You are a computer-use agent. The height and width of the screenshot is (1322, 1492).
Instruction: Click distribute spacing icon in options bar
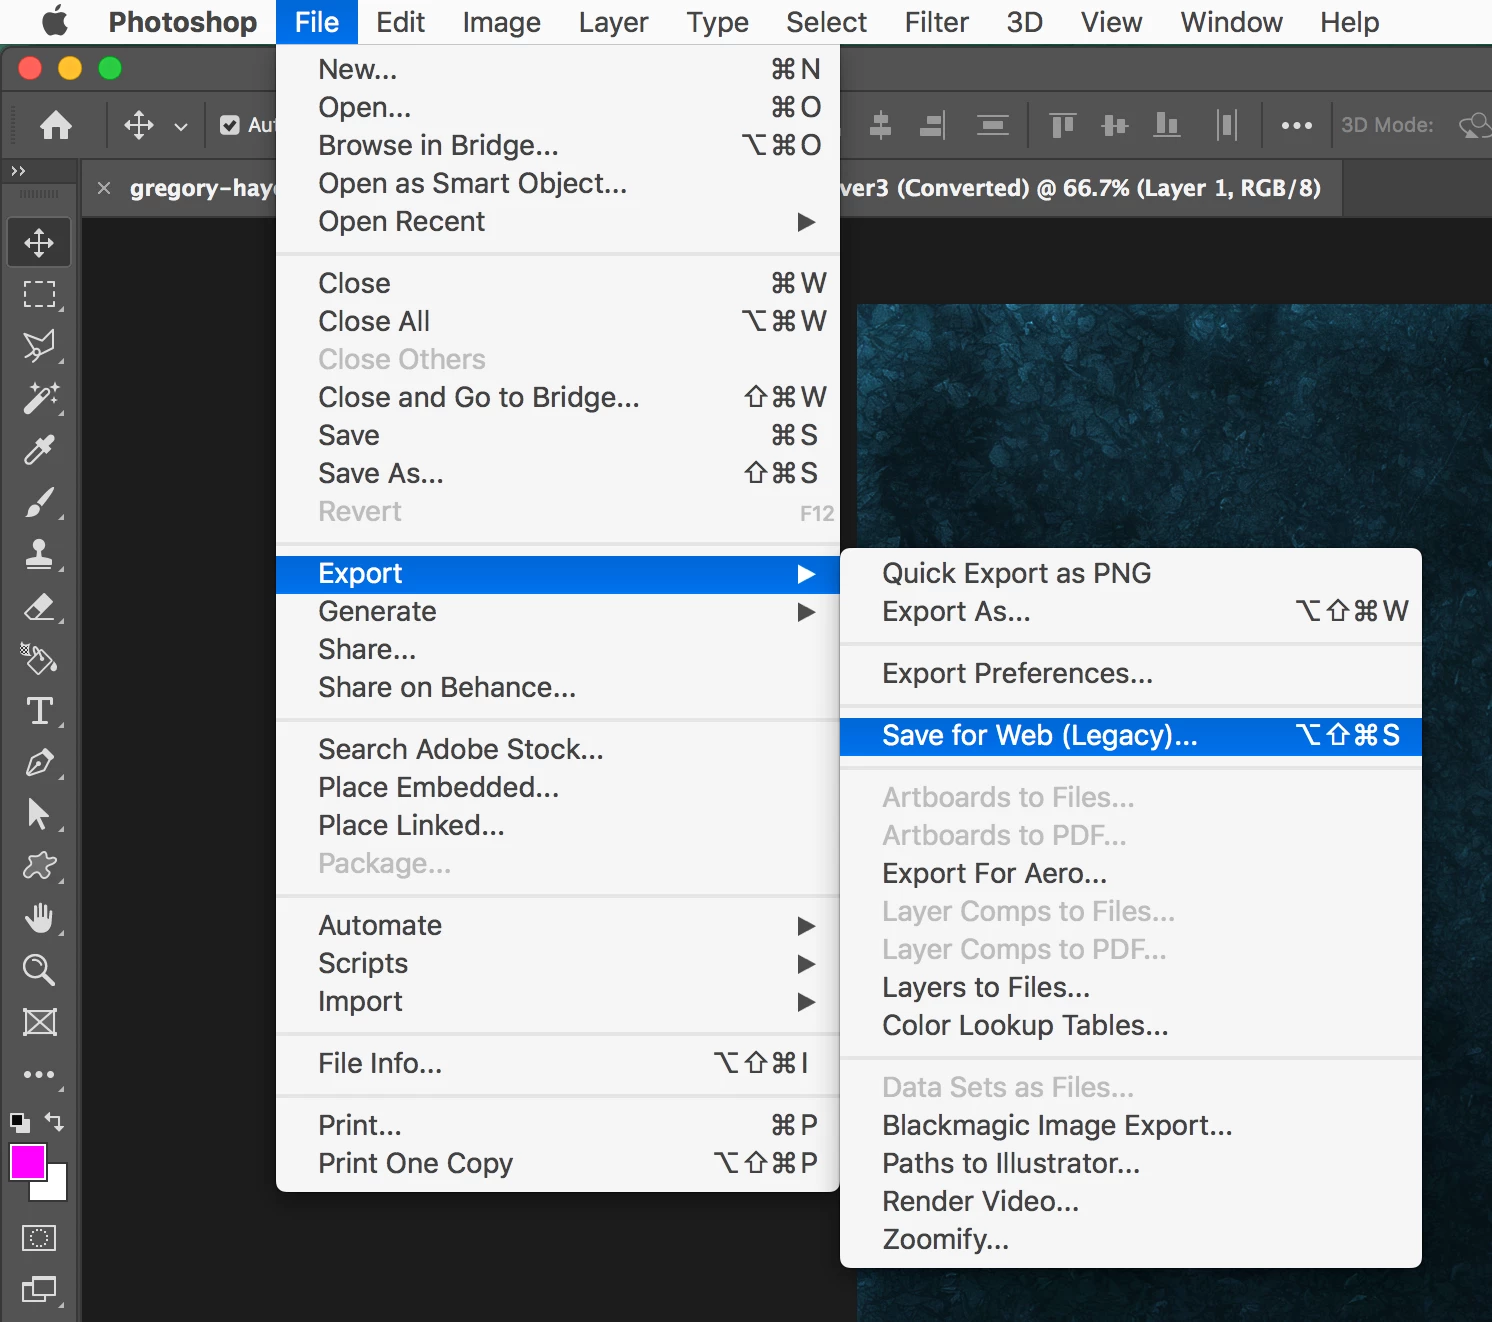[x=1227, y=125]
